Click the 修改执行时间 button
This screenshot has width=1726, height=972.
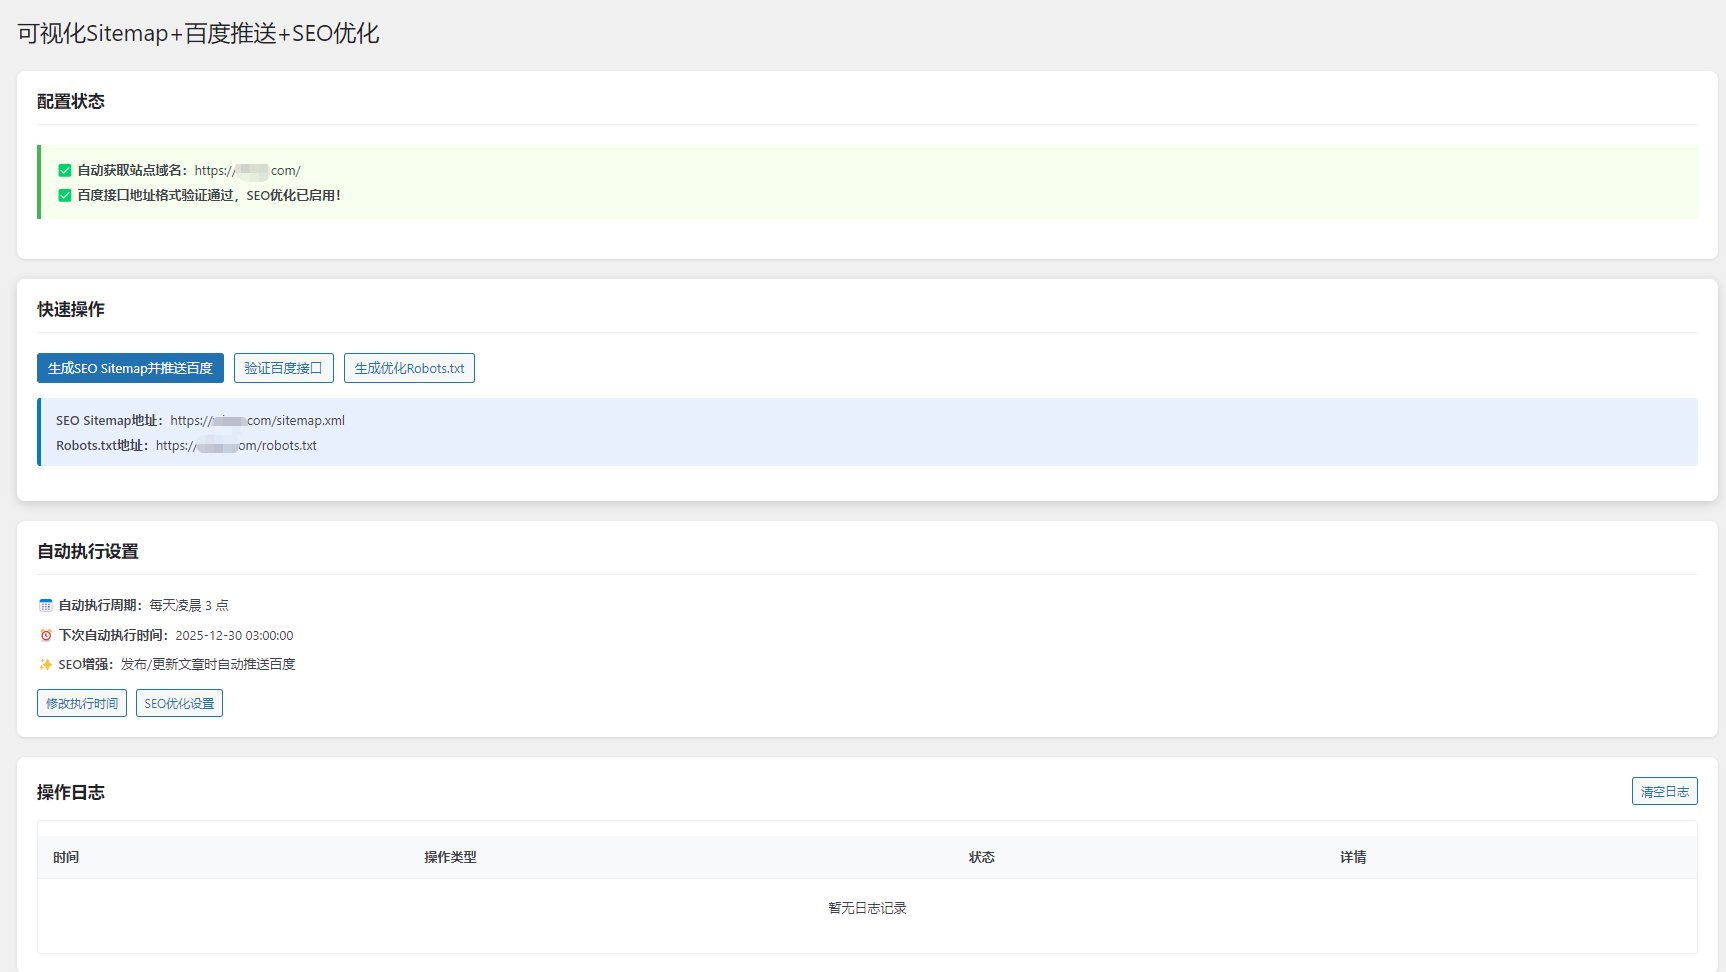click(x=81, y=703)
